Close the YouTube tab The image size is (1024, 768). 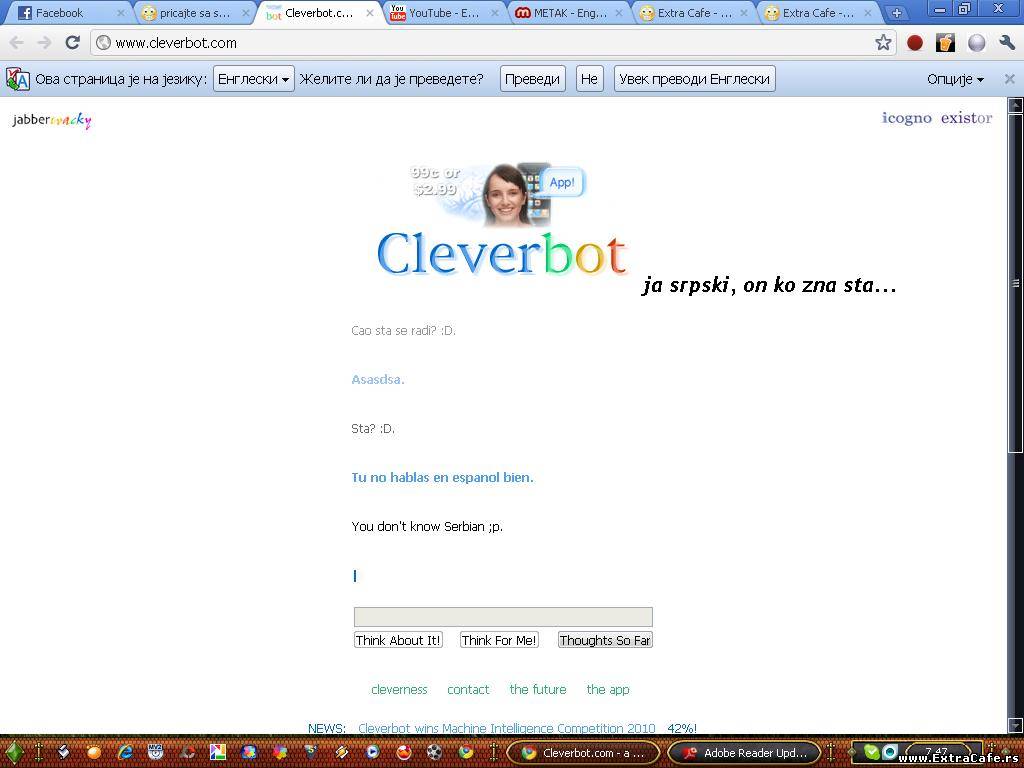pyautogui.click(x=494, y=13)
